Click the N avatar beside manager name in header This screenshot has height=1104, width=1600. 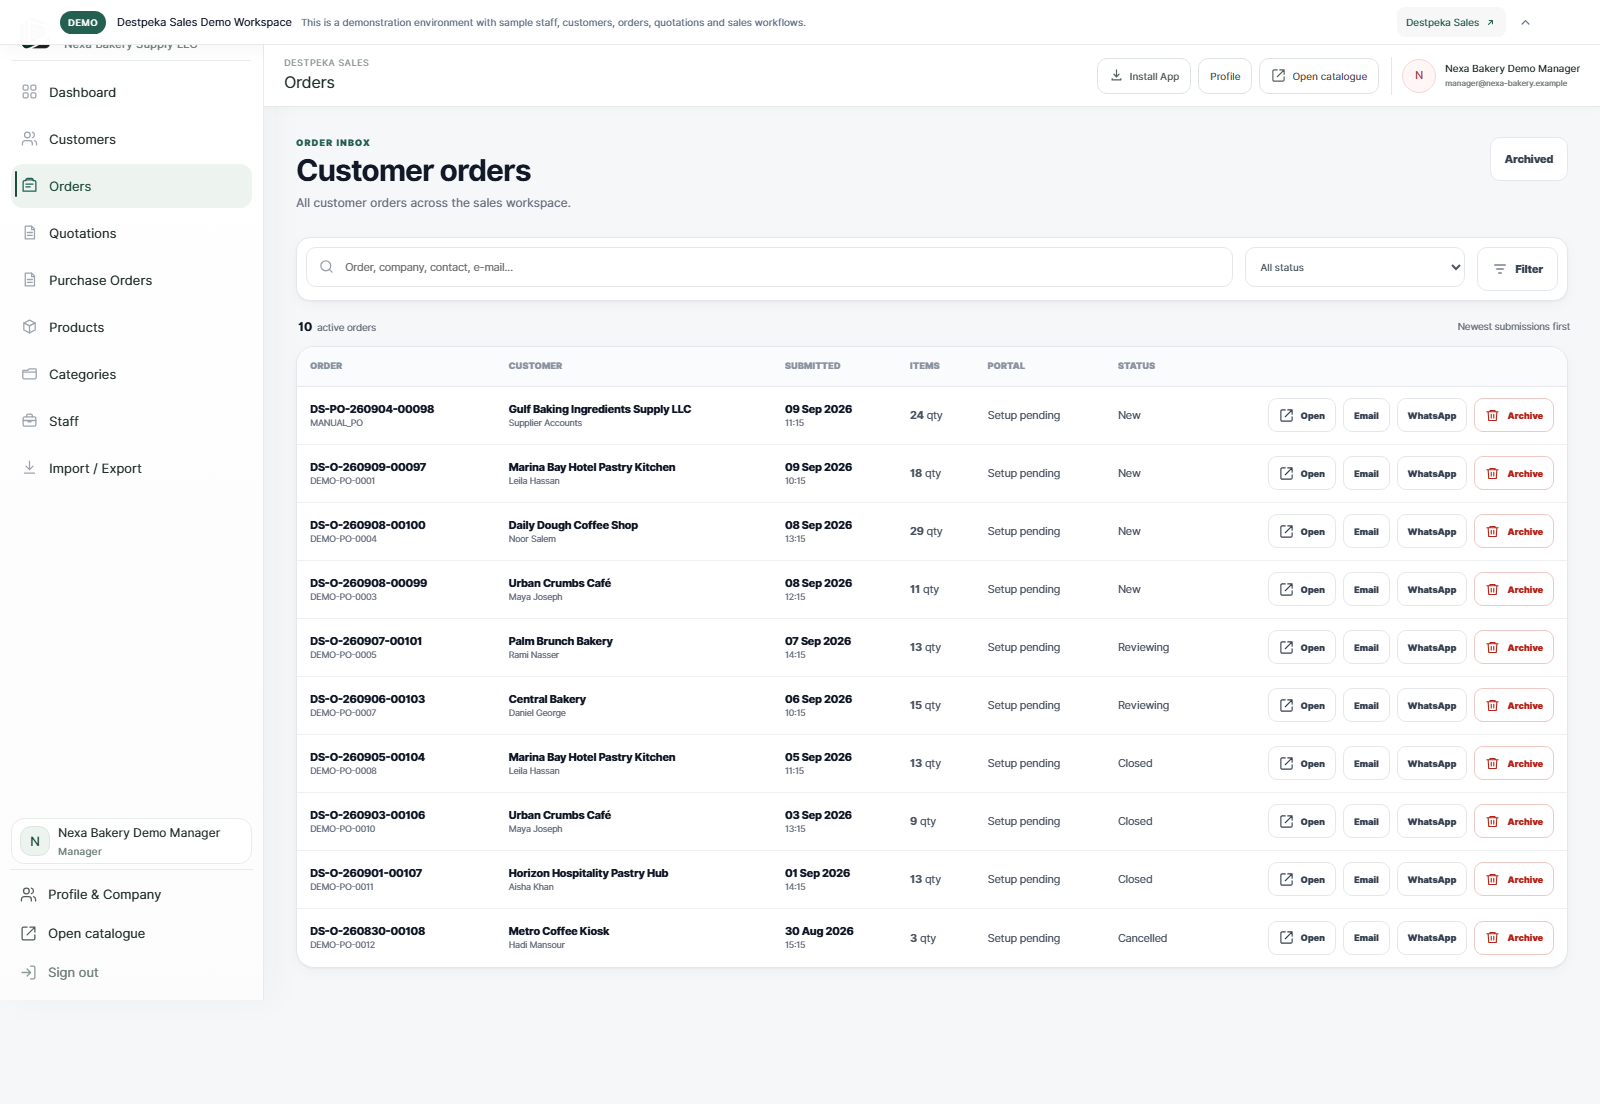point(1418,76)
